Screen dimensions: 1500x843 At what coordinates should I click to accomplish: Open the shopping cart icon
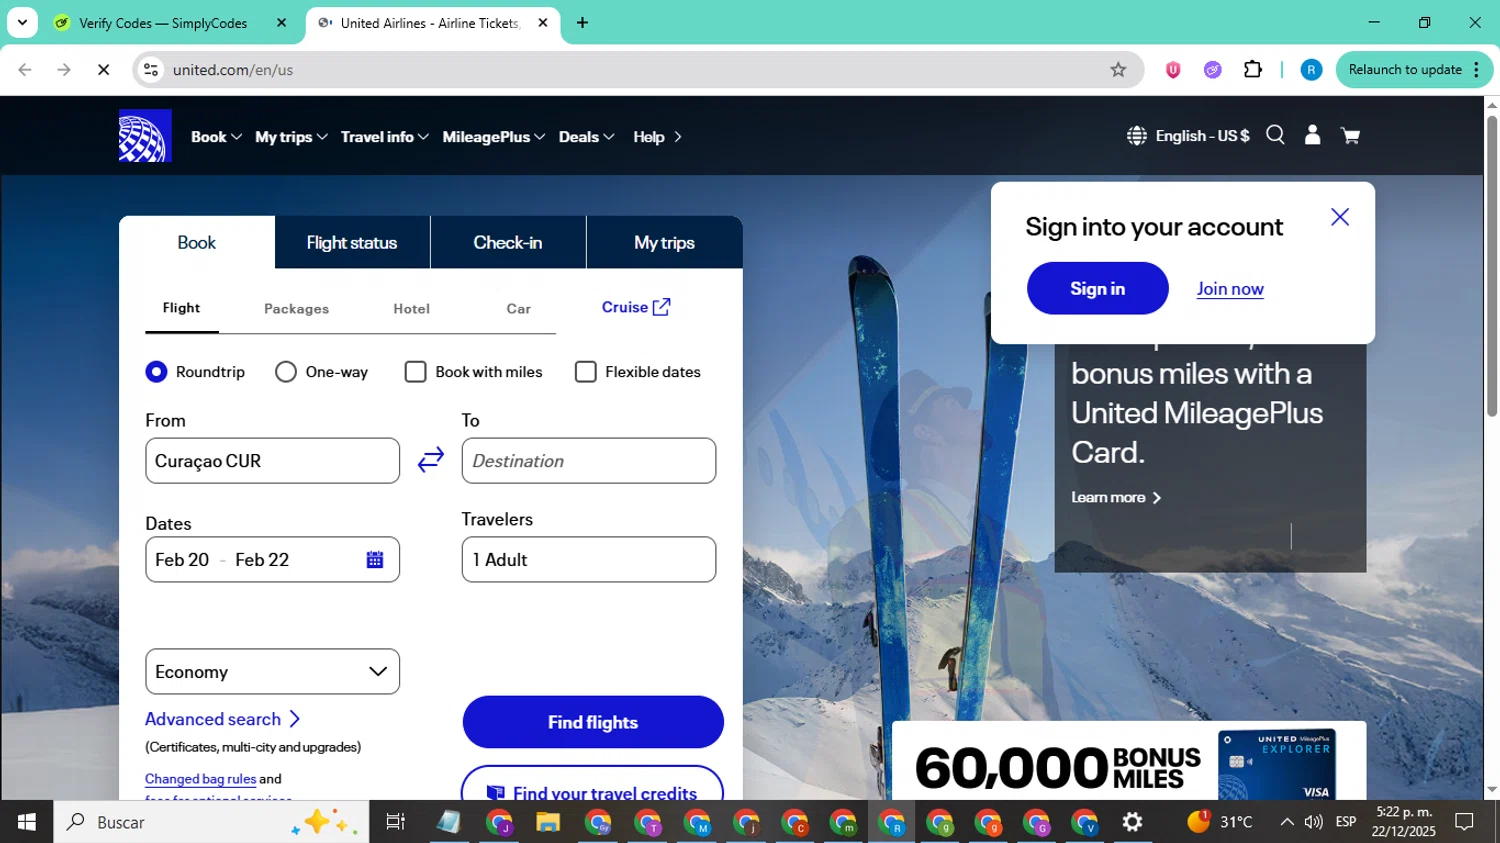pyautogui.click(x=1350, y=136)
